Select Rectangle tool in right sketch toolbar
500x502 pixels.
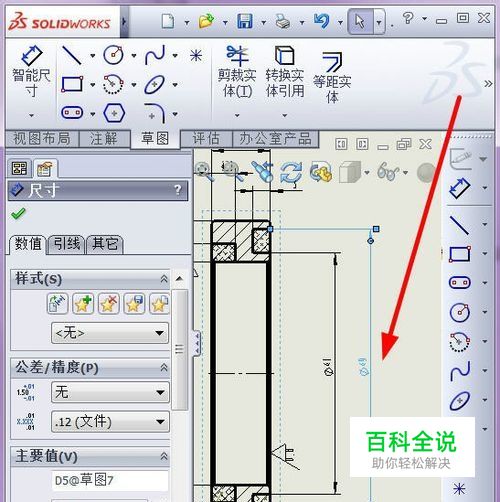tap(460, 254)
